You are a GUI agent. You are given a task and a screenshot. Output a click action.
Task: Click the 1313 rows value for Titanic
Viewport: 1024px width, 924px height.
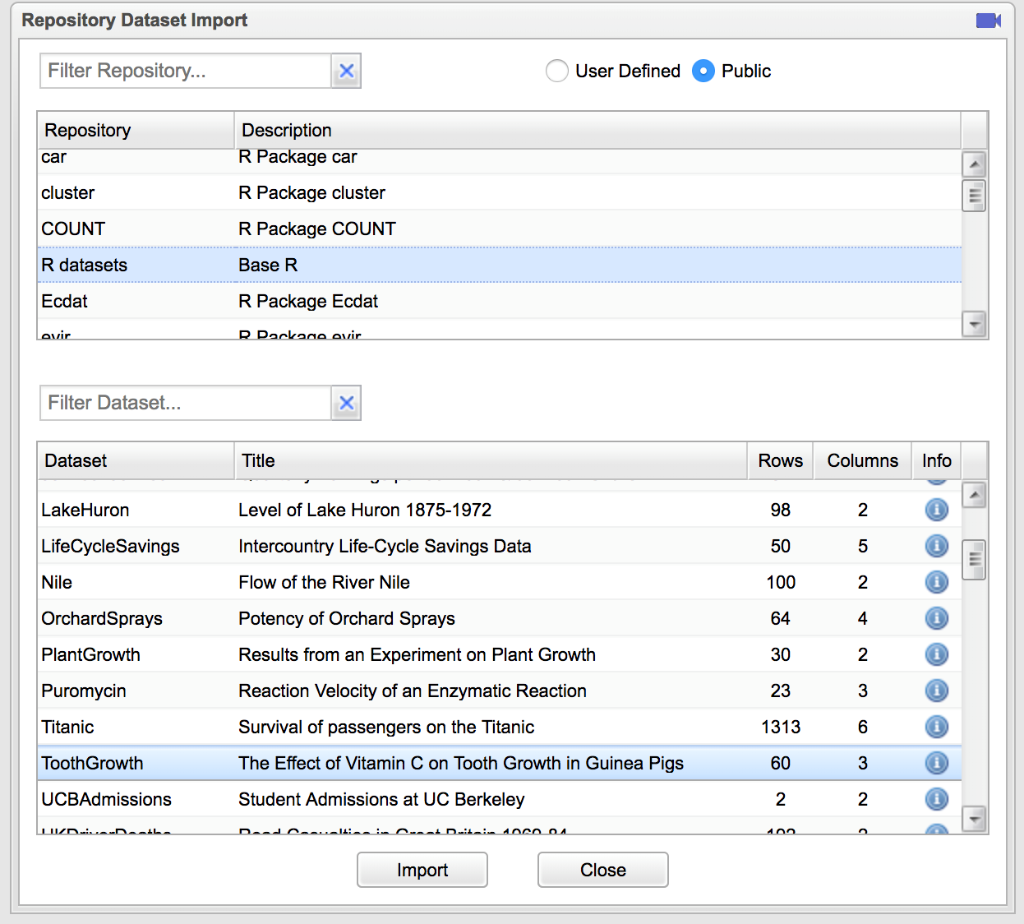pos(780,727)
